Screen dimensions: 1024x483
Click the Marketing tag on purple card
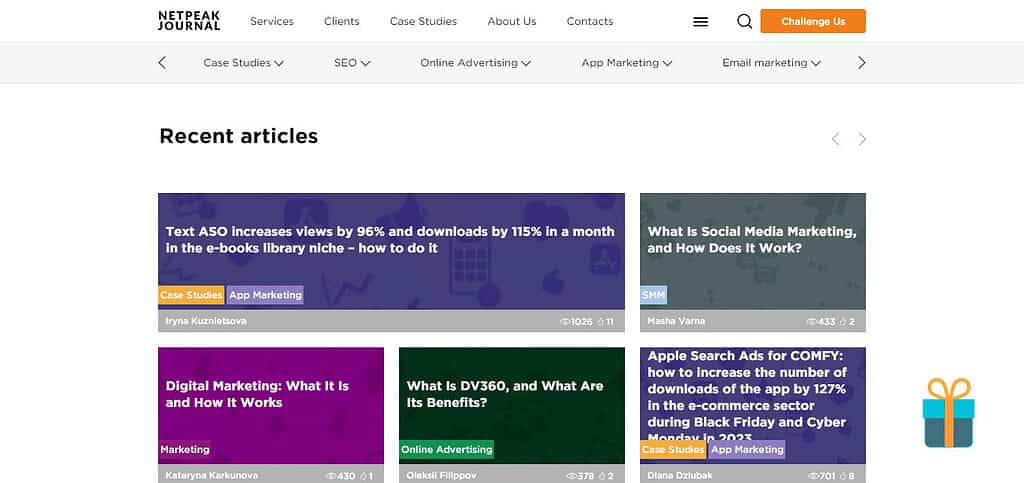click(185, 450)
